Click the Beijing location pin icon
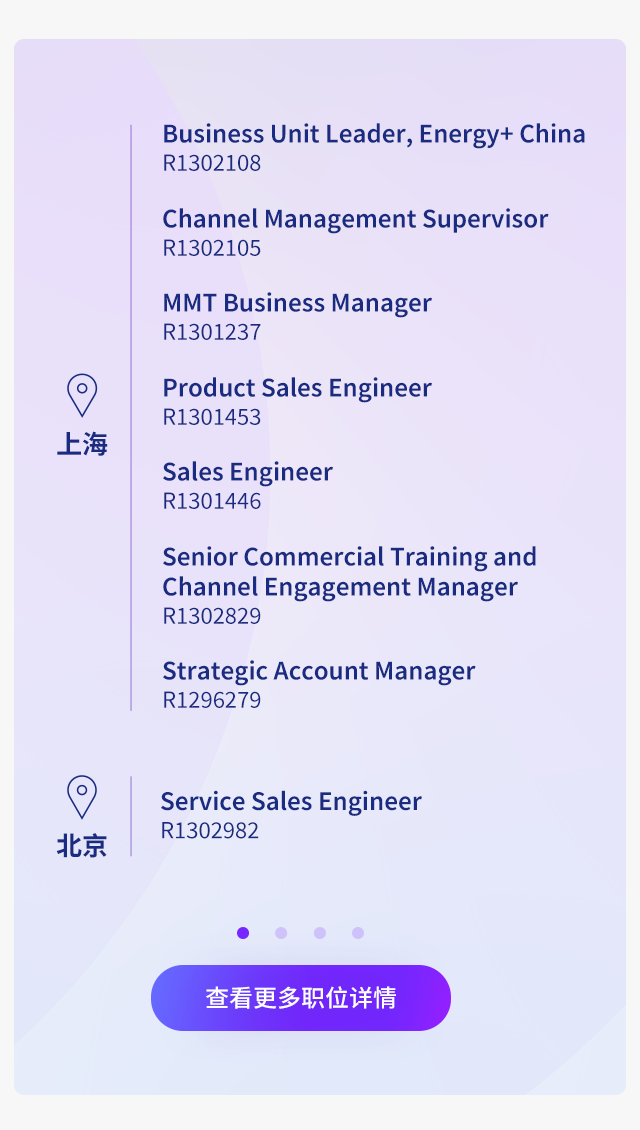 82,797
